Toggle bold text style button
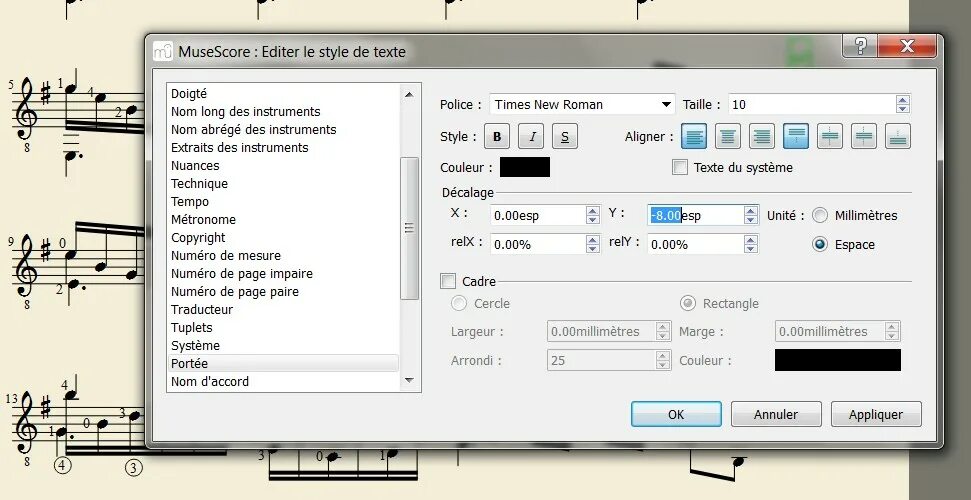Viewport: 971px width, 500px height. 497,137
